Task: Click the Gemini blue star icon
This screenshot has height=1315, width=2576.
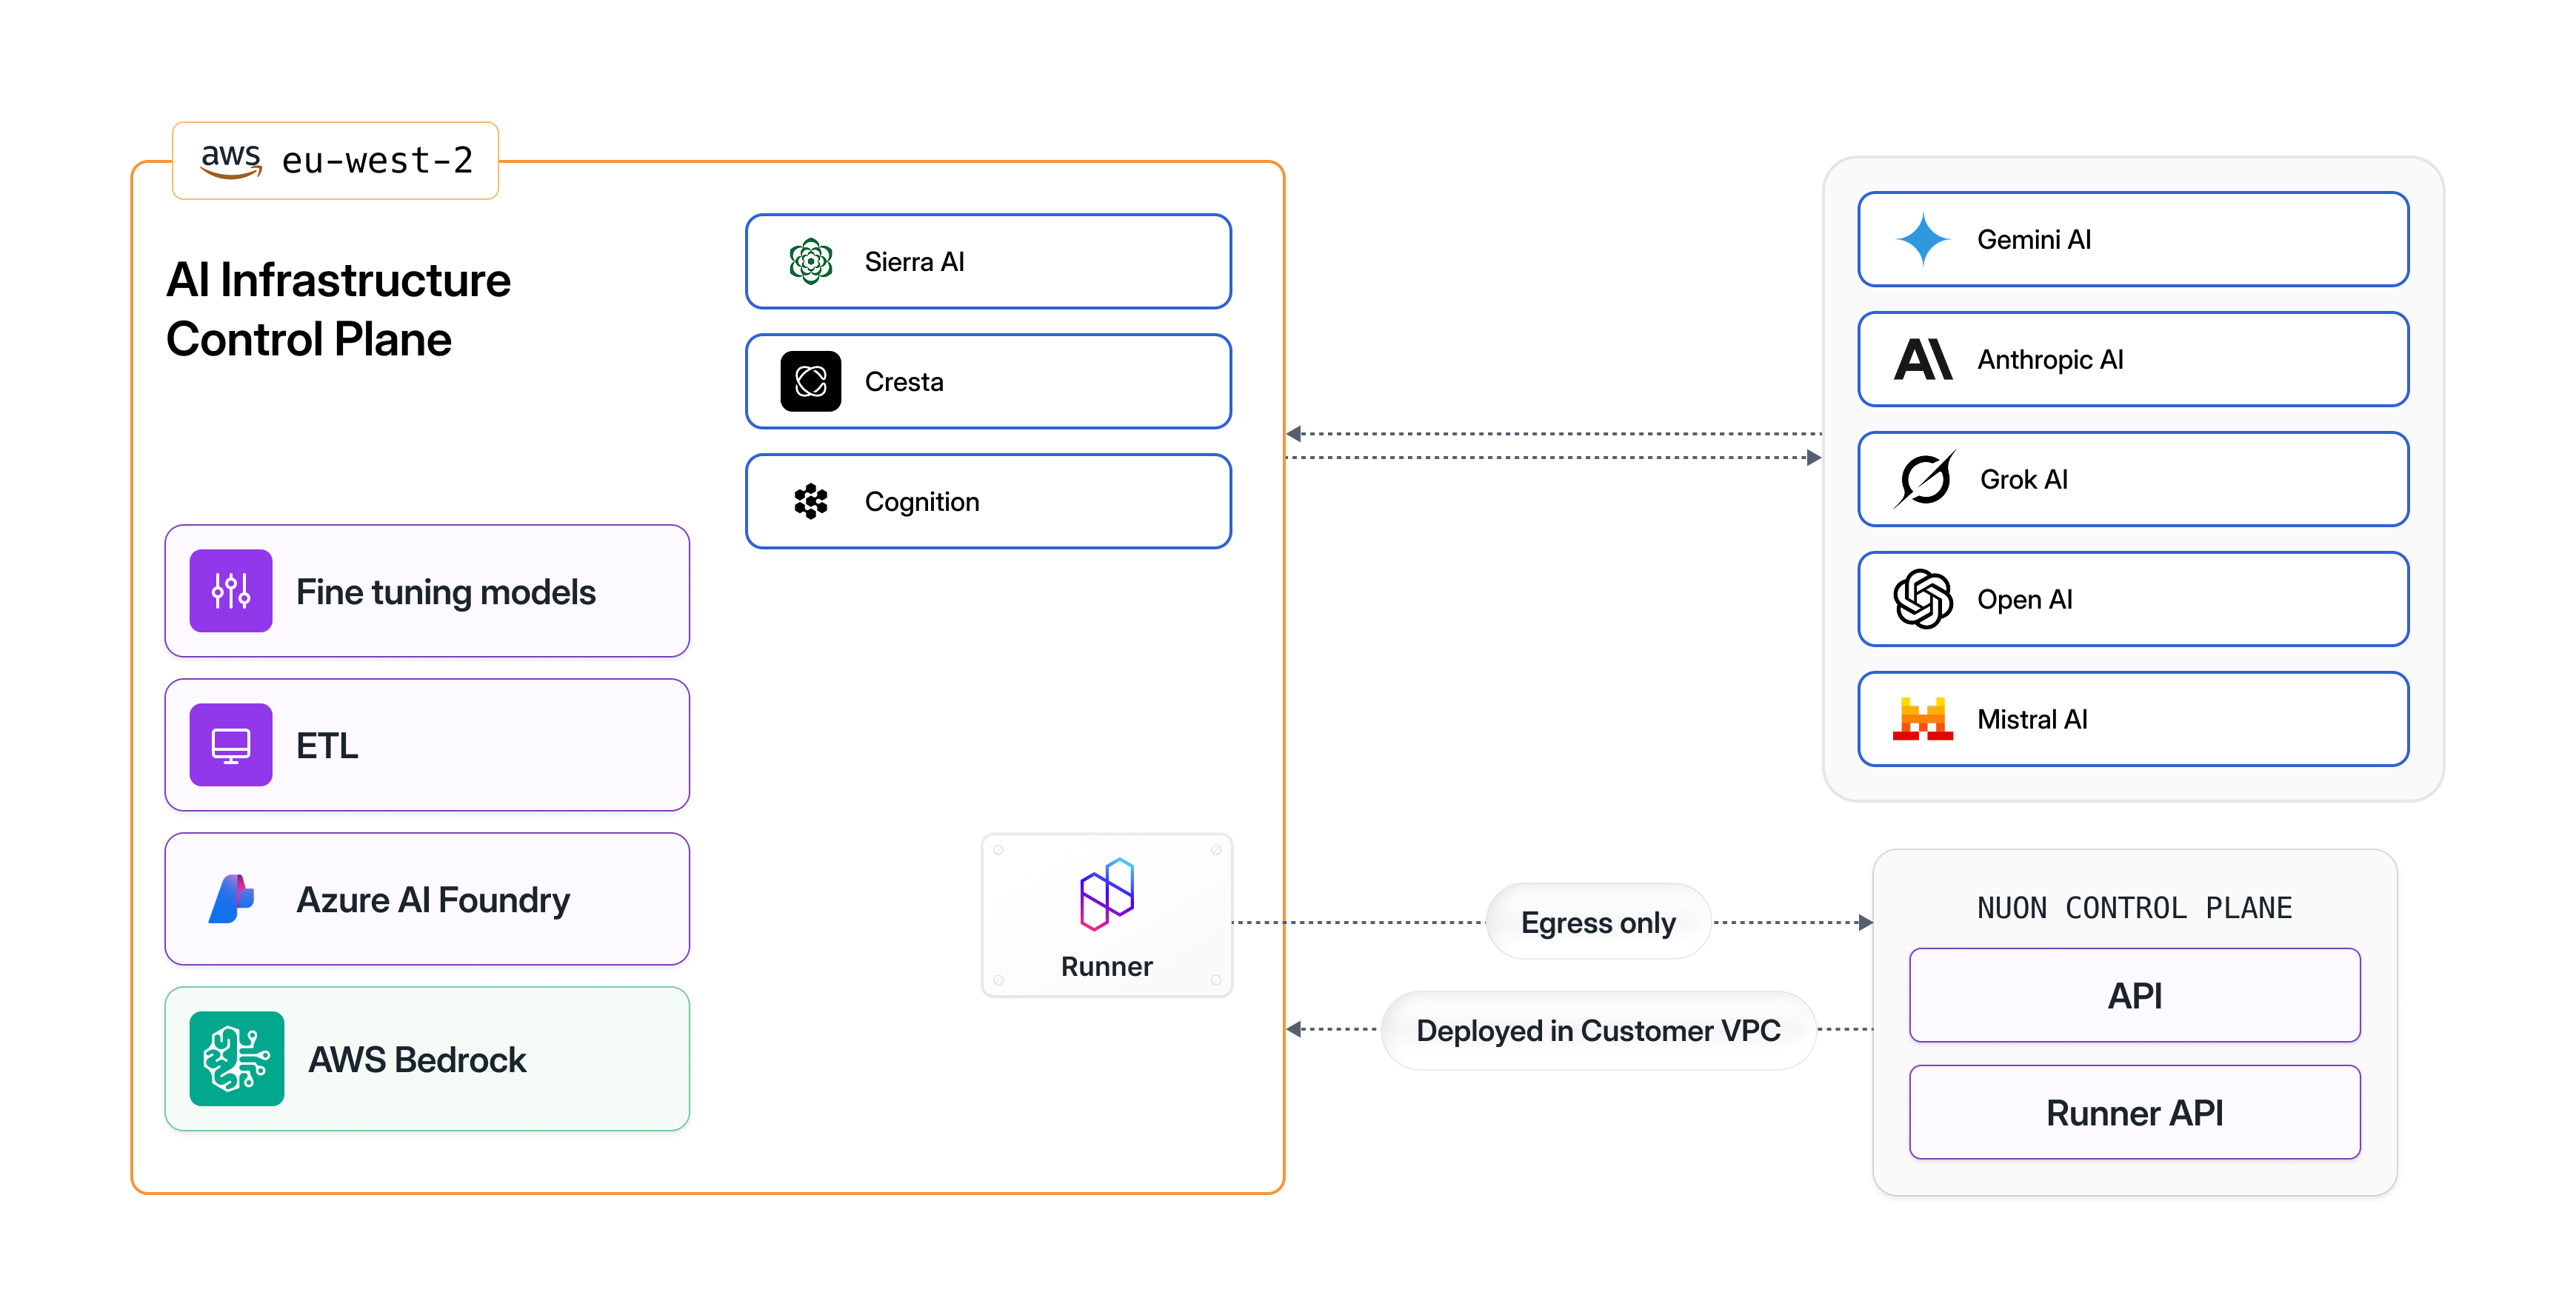Action: (1922, 240)
